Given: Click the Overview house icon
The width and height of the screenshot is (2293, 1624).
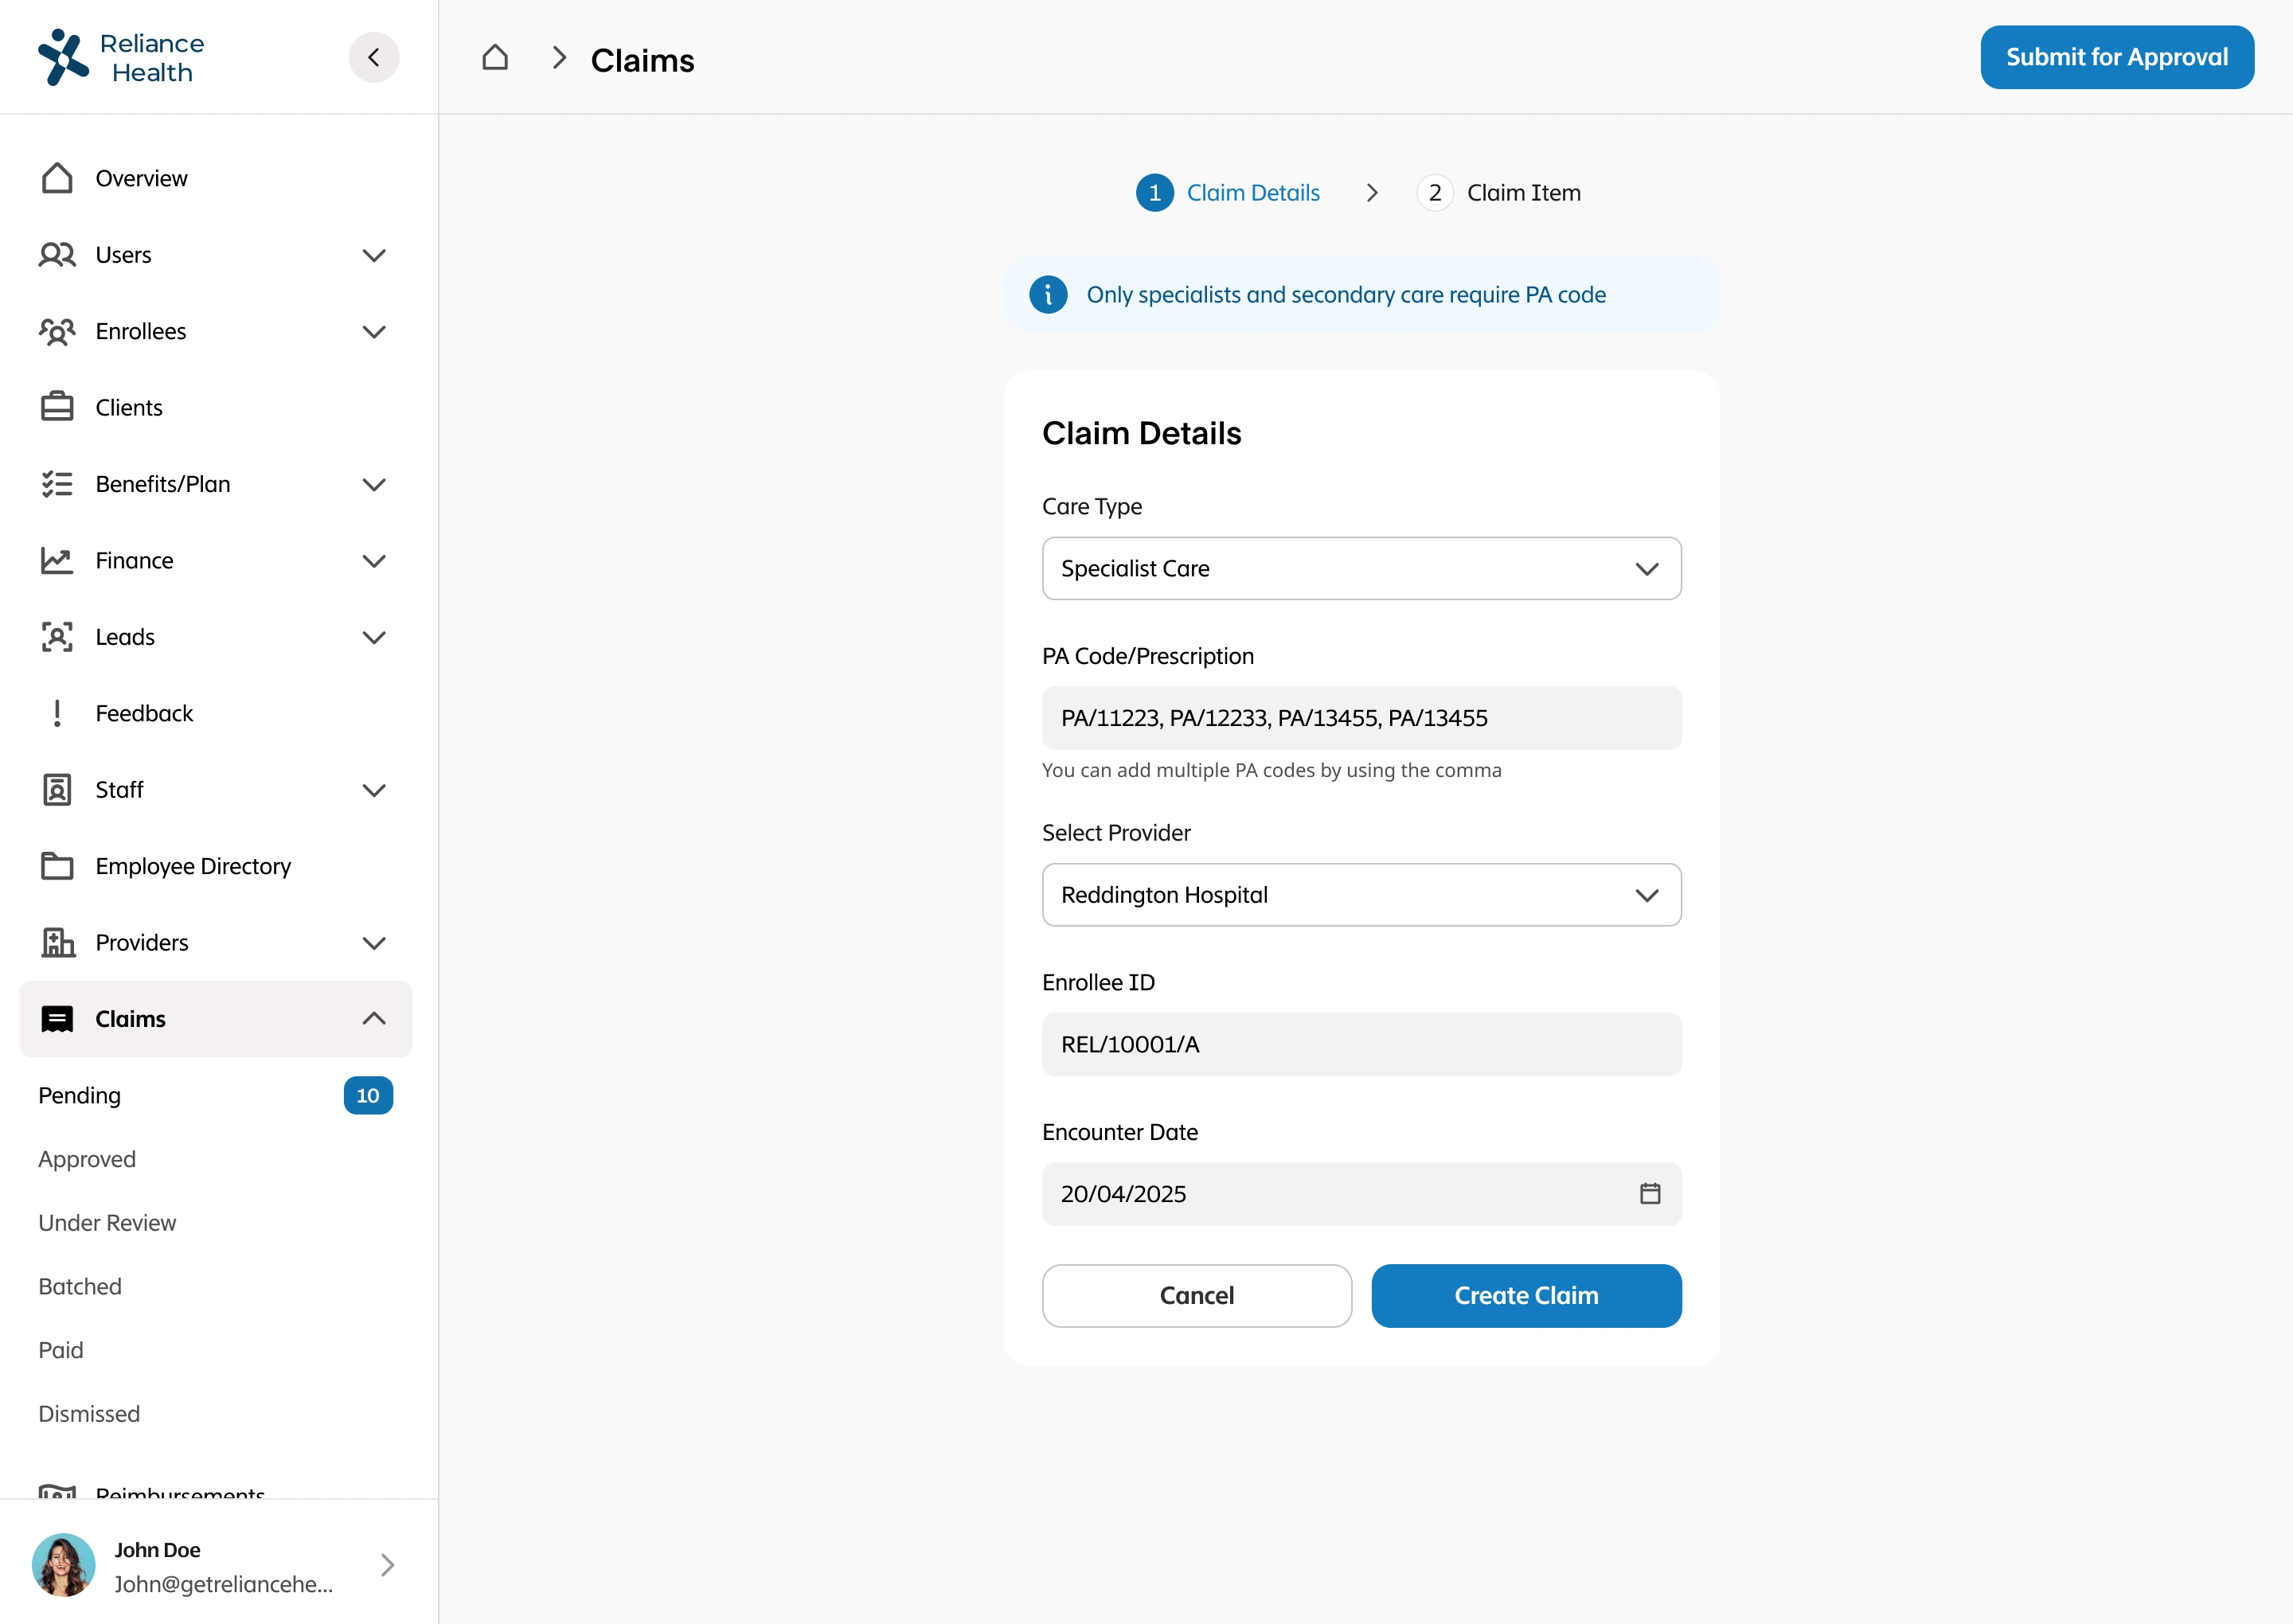Looking at the screenshot, I should tap(57, 178).
